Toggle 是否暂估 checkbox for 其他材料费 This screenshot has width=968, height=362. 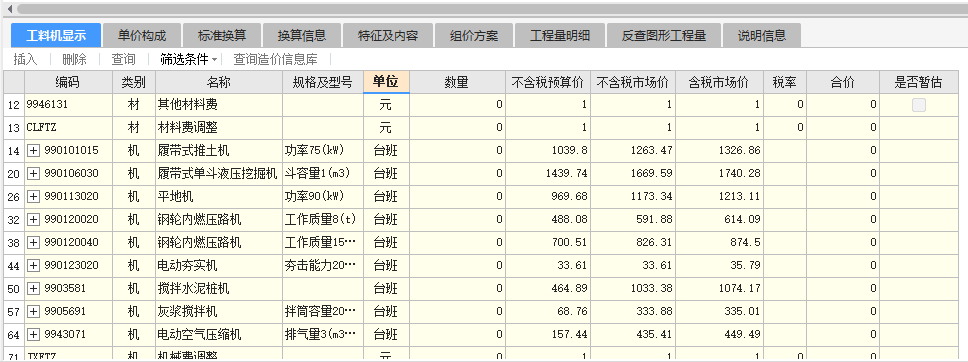point(919,106)
